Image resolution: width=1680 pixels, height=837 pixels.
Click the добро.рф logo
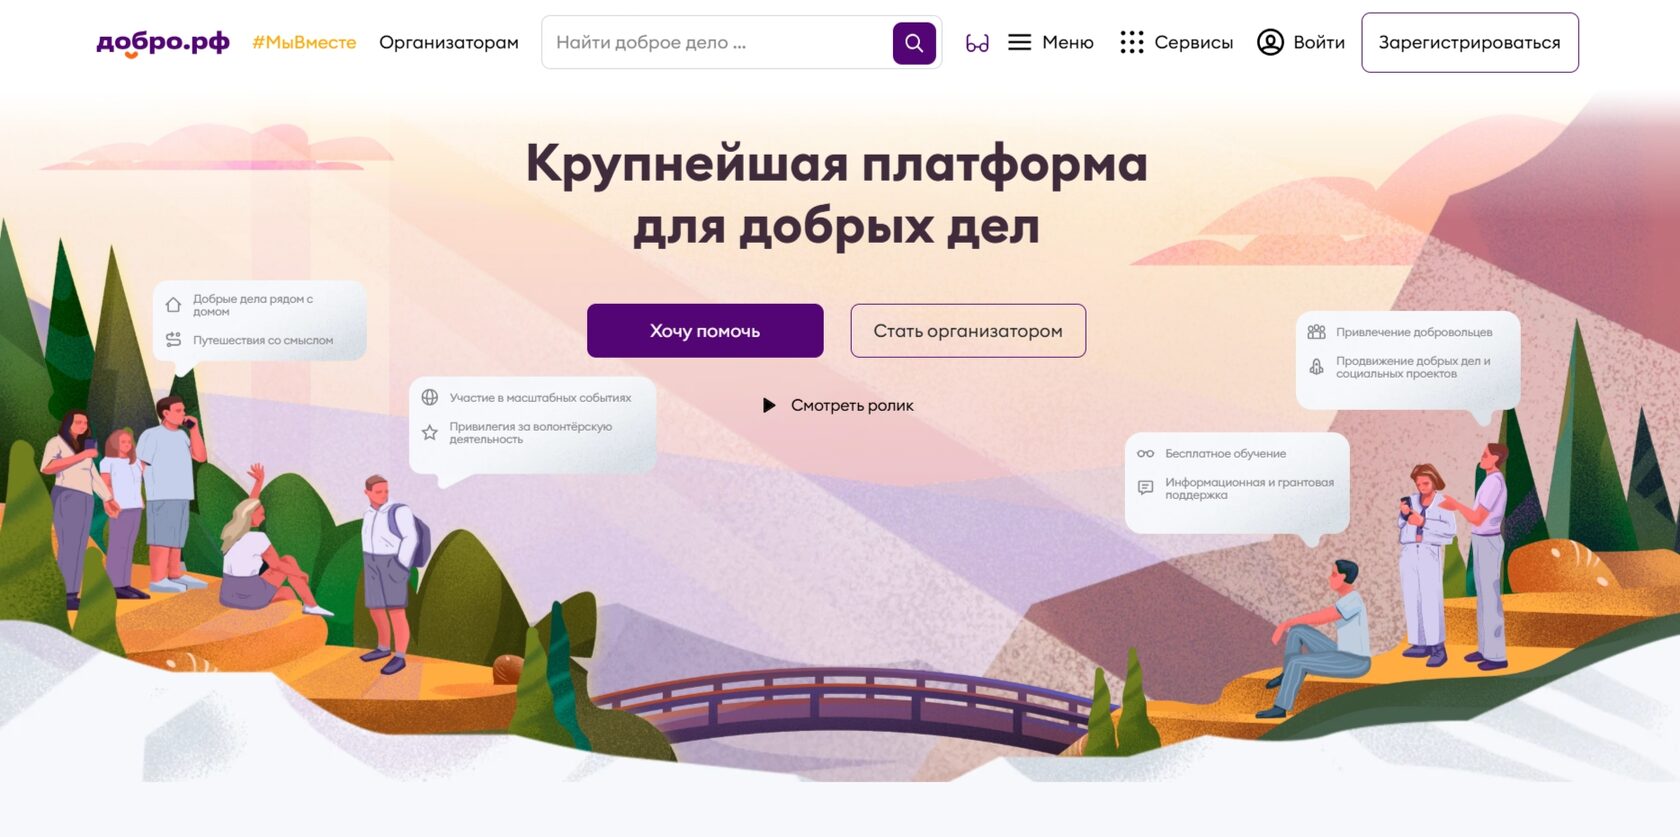coord(163,43)
